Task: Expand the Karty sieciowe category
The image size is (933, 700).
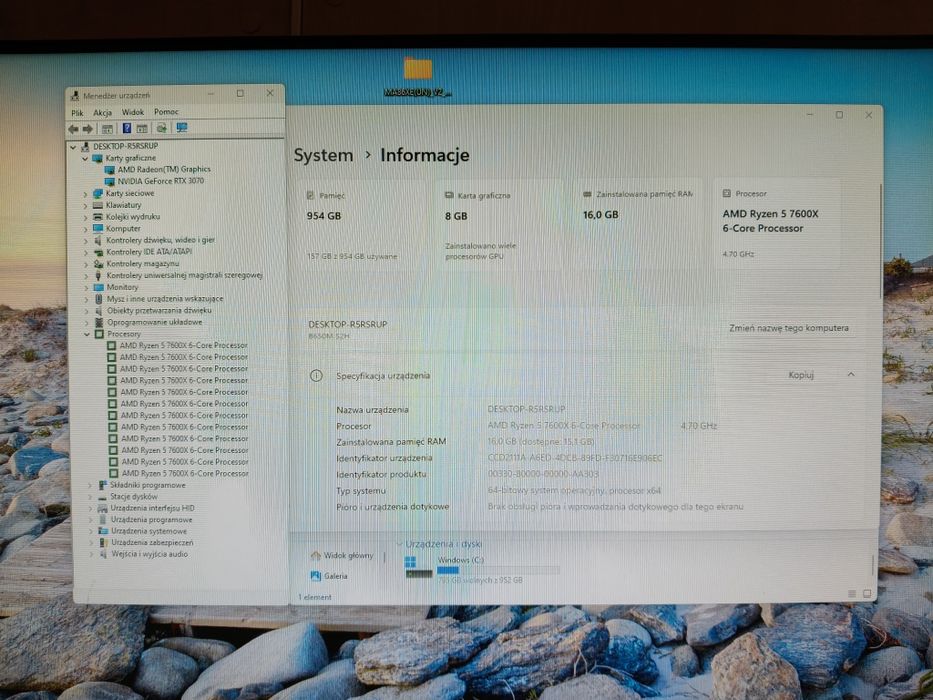Action: [x=86, y=194]
